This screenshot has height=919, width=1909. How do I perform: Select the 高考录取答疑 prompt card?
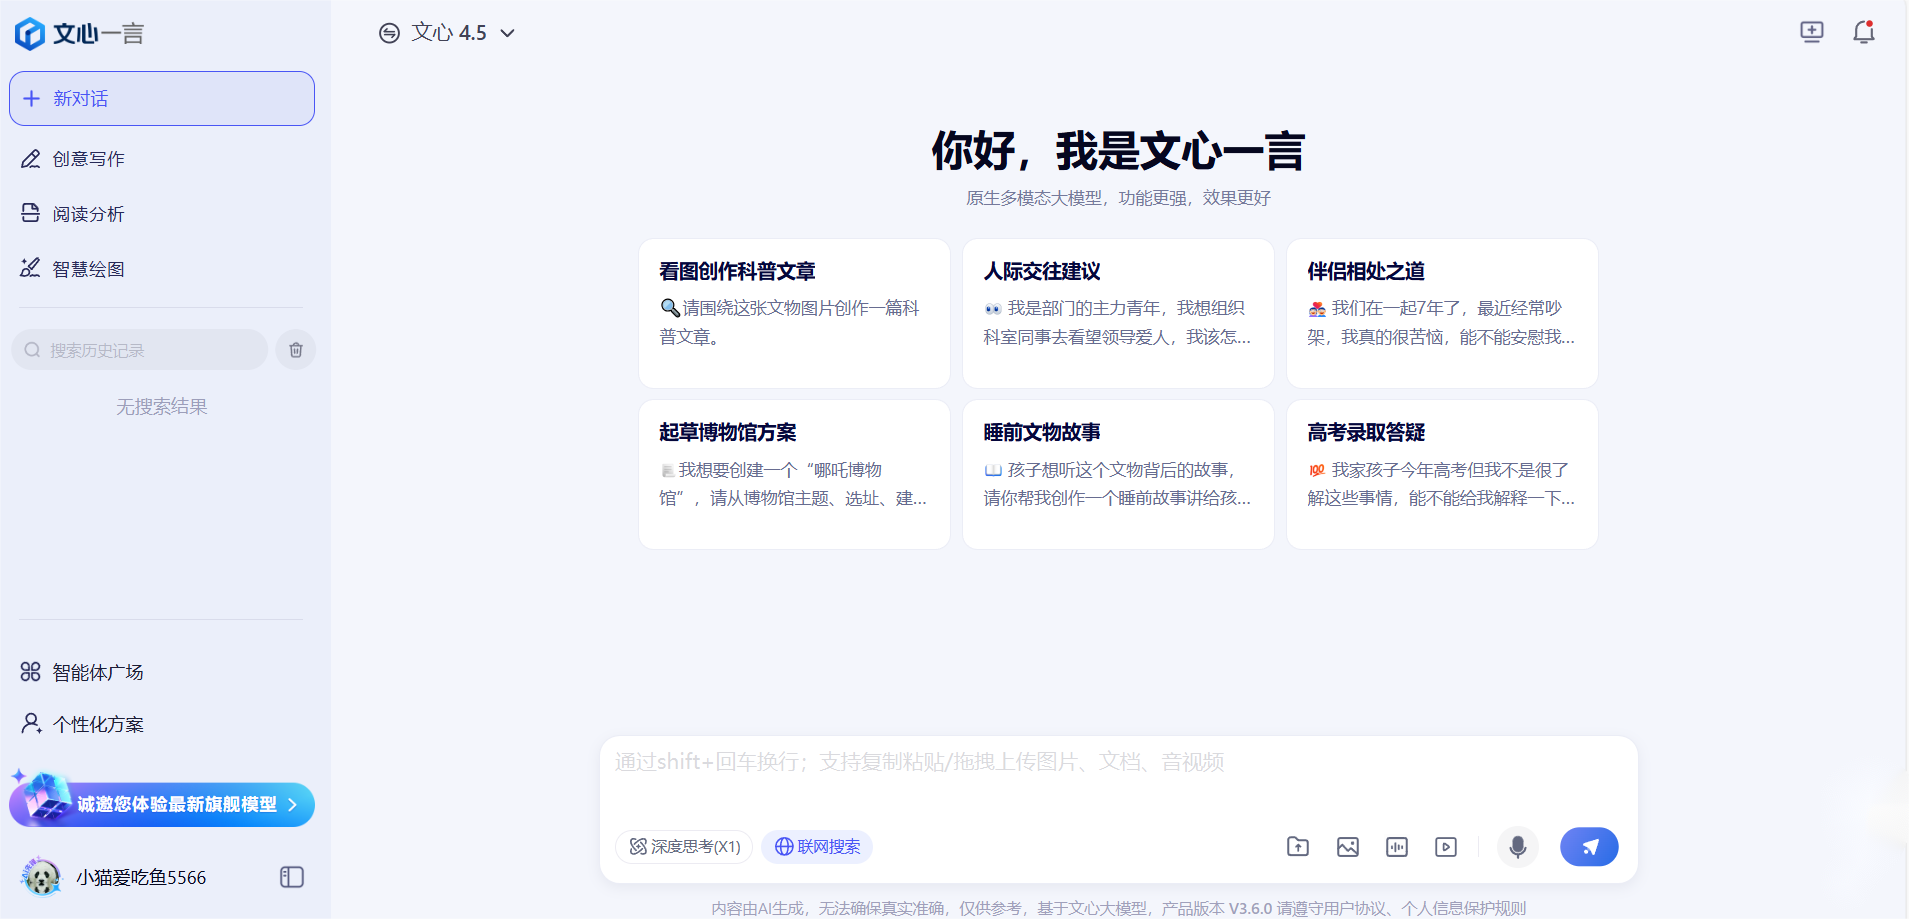click(1442, 475)
